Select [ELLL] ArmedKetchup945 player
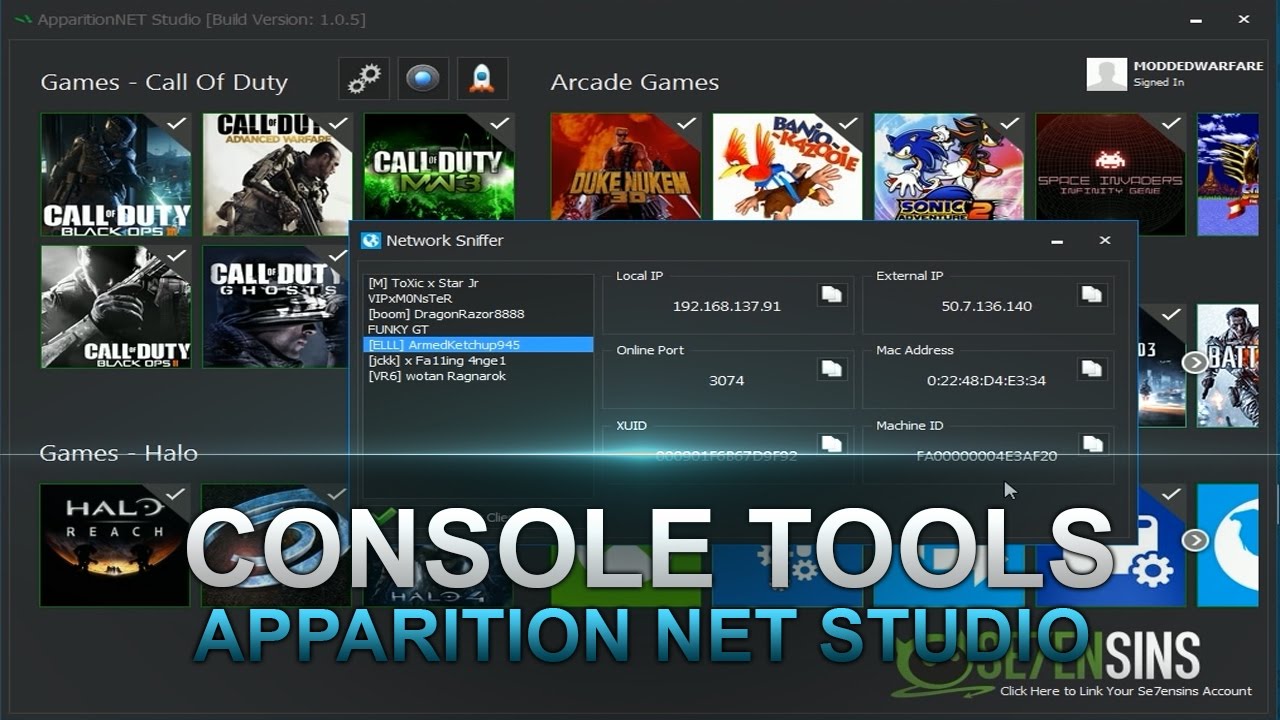Image resolution: width=1280 pixels, height=720 pixels. pos(478,345)
